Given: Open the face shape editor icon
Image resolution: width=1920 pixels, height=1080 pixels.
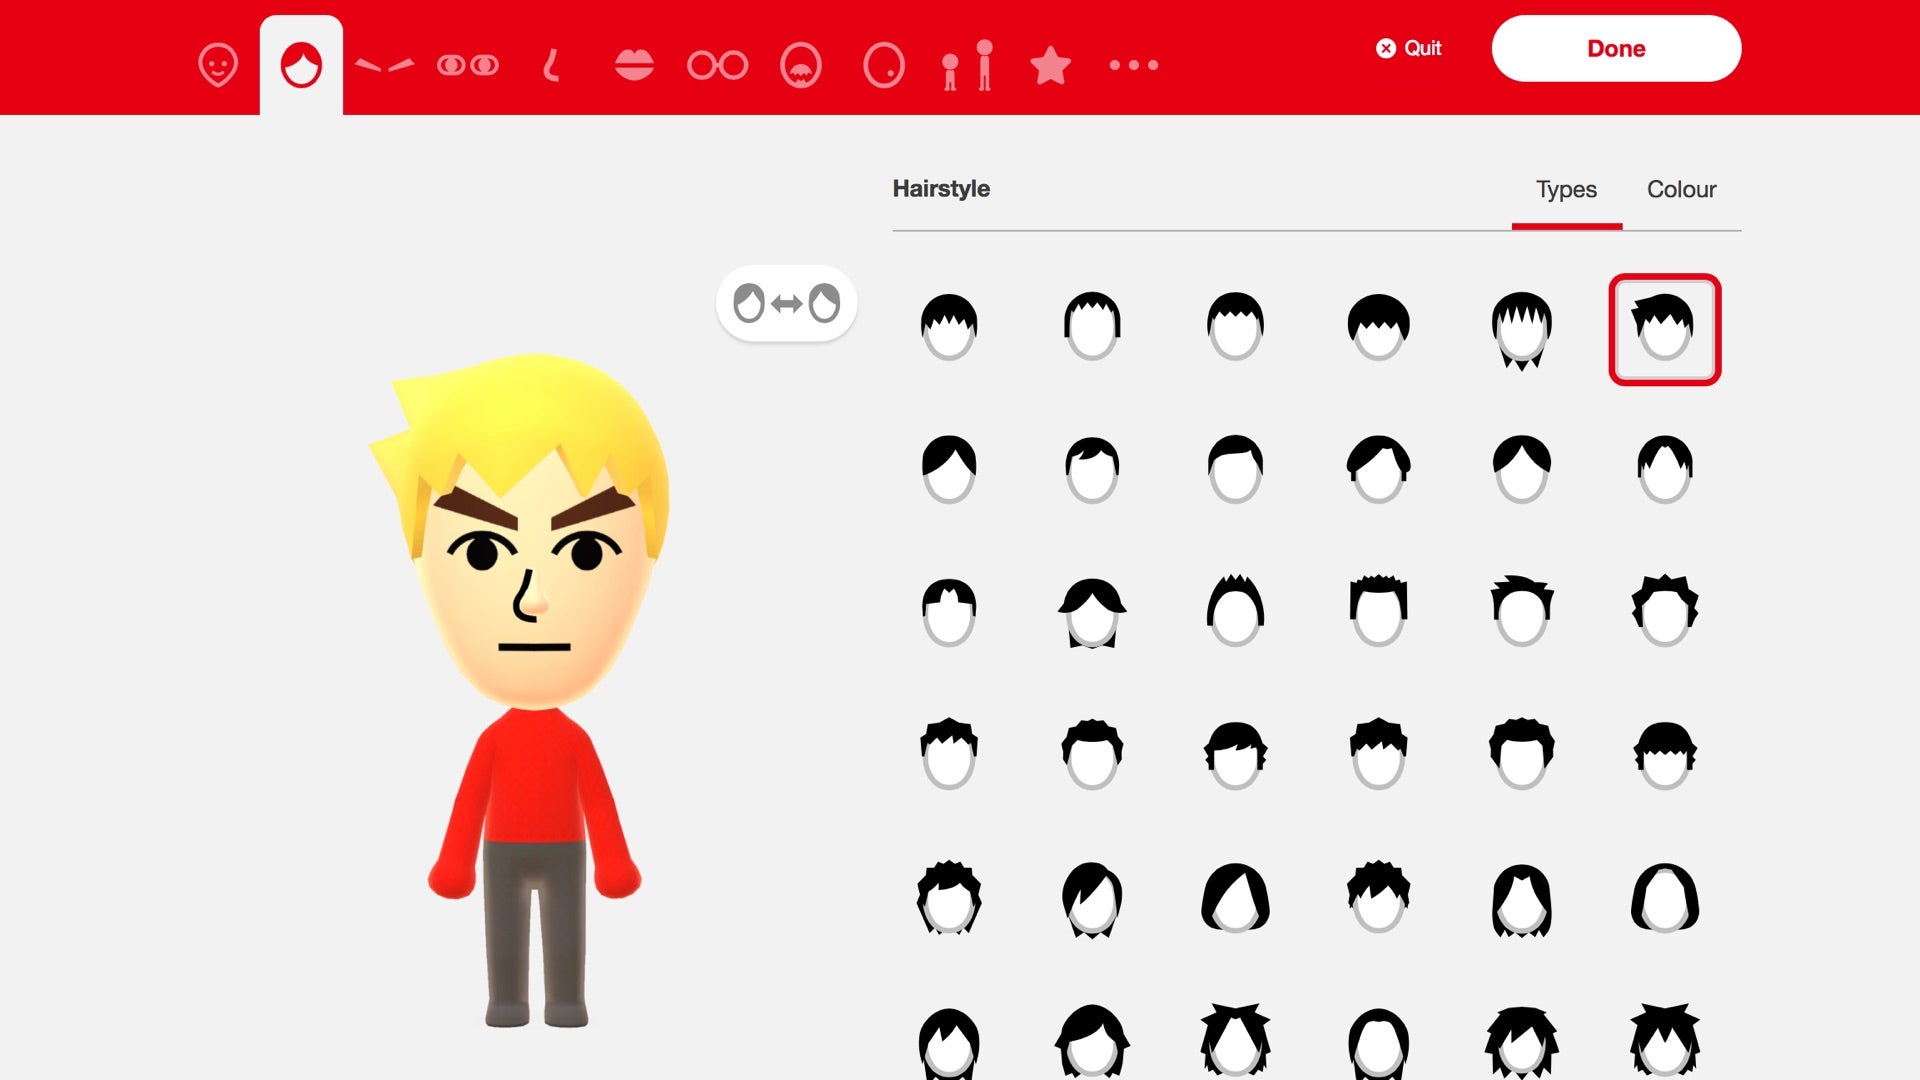Looking at the screenshot, I should (218, 65).
